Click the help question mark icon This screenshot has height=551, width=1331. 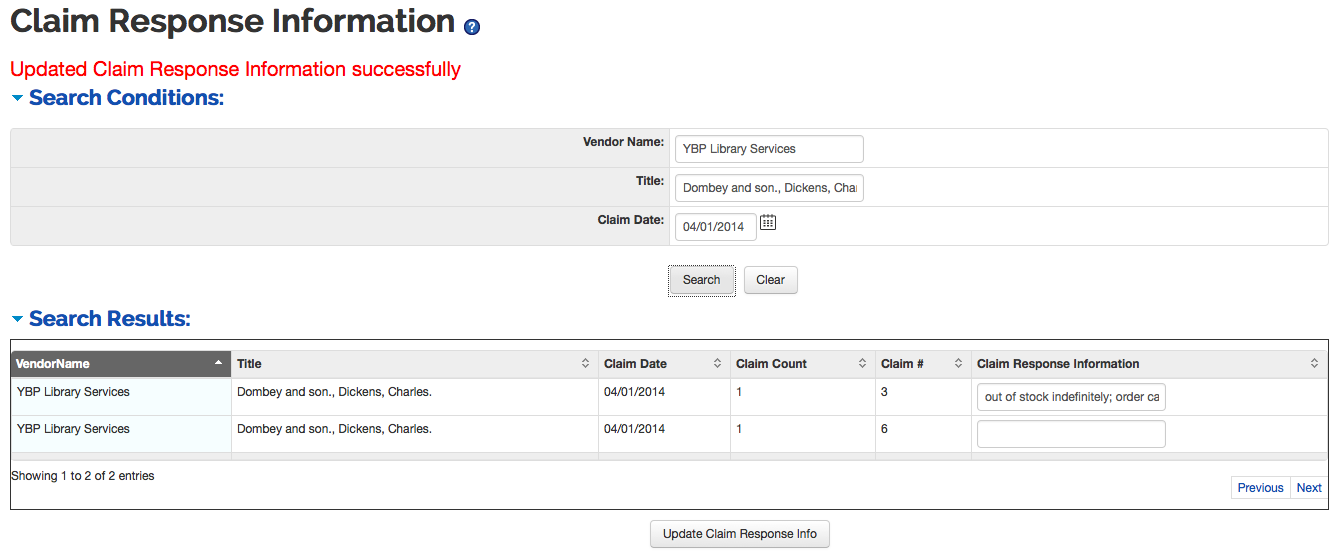(x=472, y=27)
